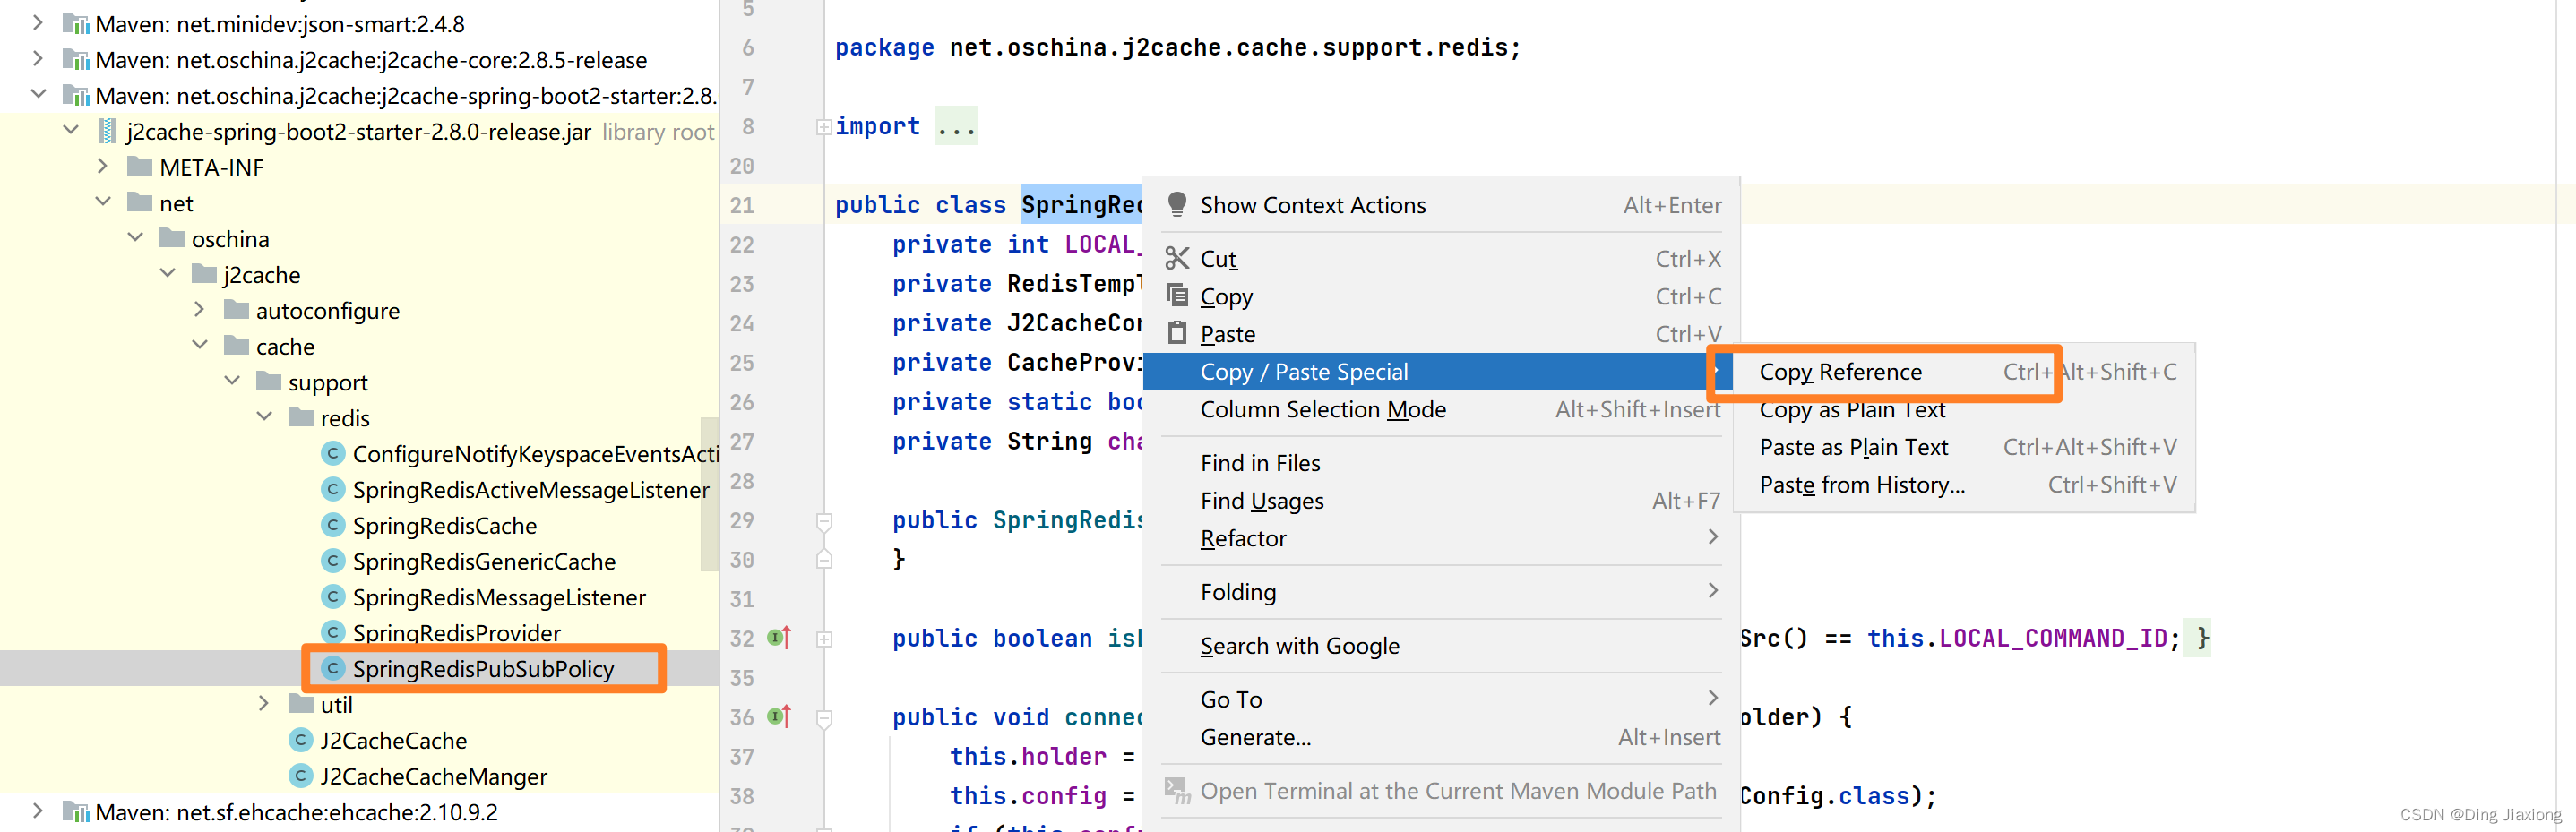2576x832 pixels.
Task: Click class icon of J2CacheCache
Action: click(x=301, y=740)
